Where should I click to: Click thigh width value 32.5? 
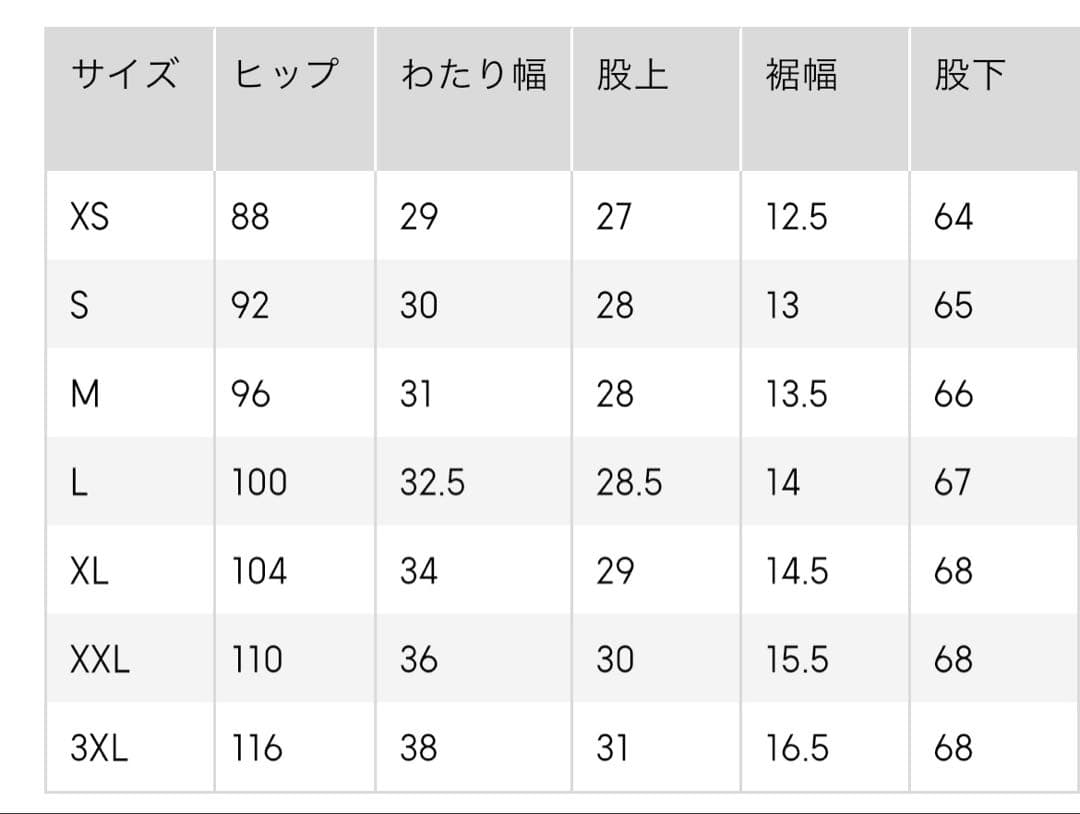pyautogui.click(x=432, y=483)
